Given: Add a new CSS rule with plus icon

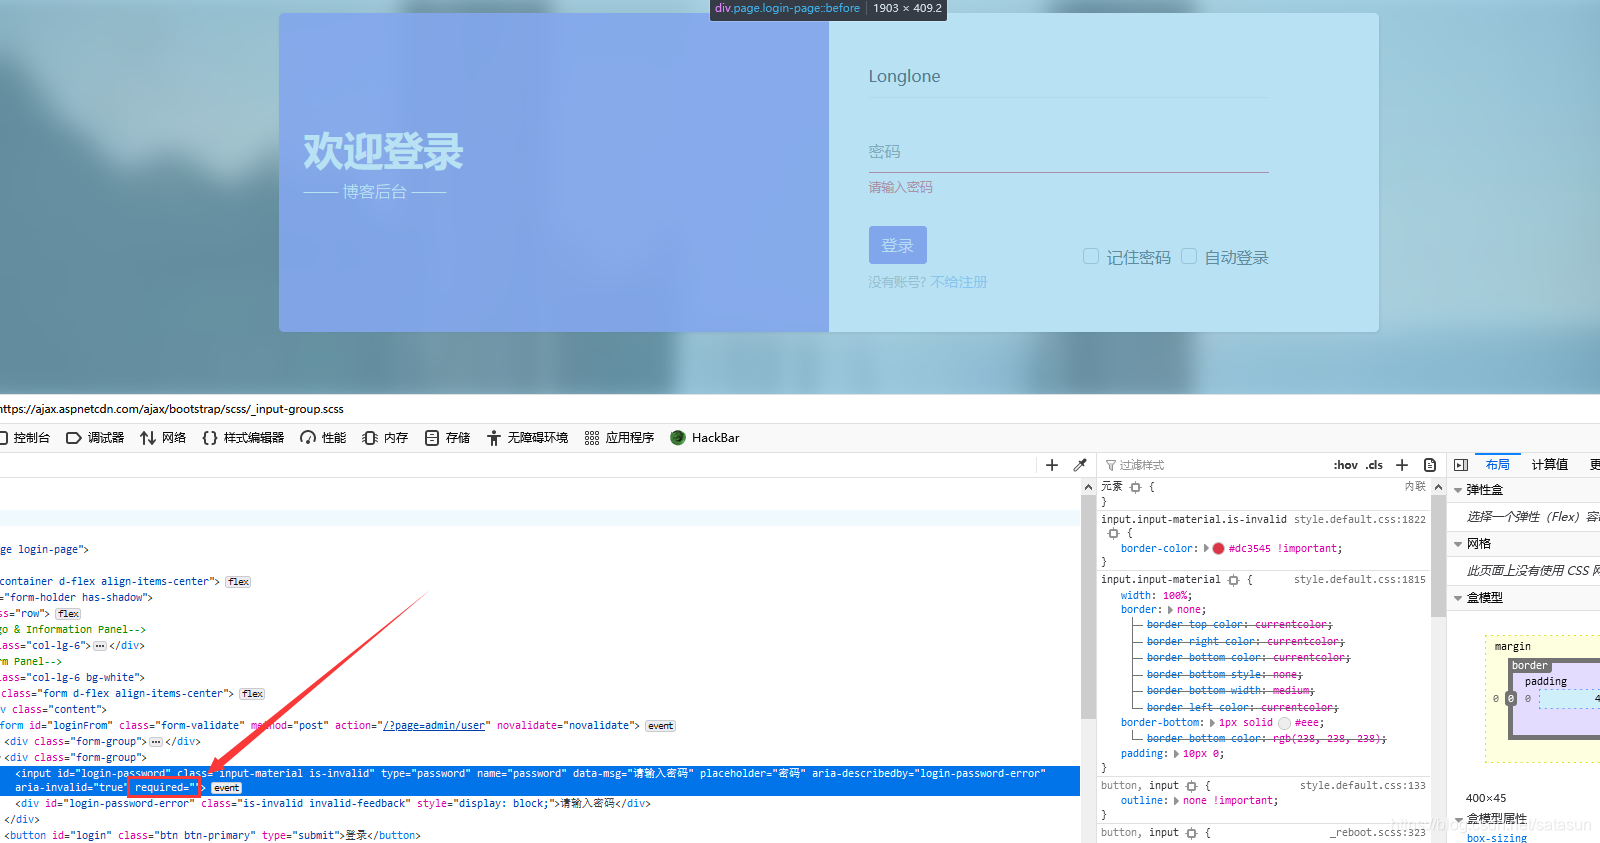Looking at the screenshot, I should 1402,465.
